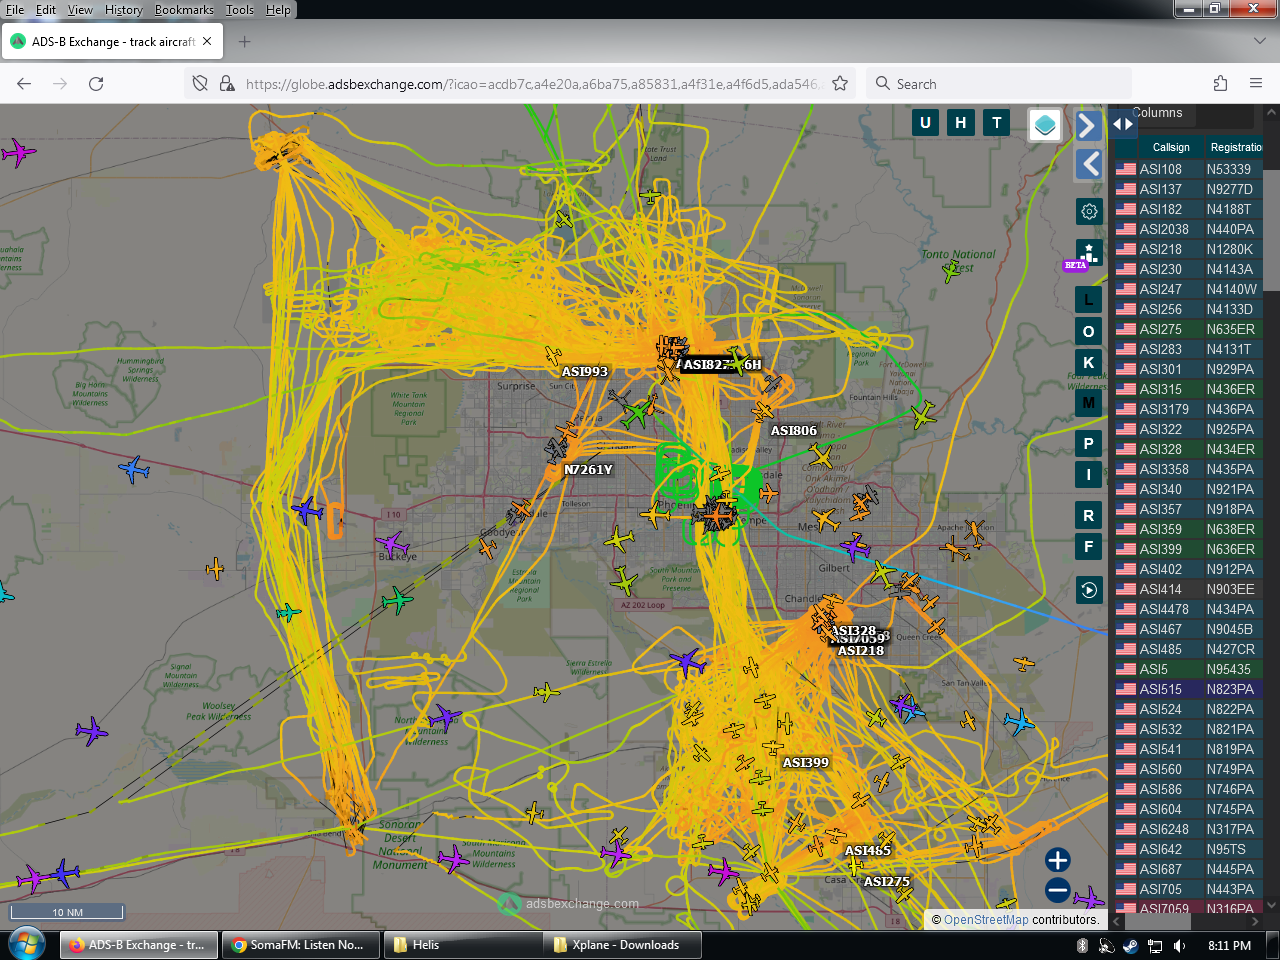Open the Steam tray icon
Image resolution: width=1280 pixels, height=960 pixels.
(1130, 945)
